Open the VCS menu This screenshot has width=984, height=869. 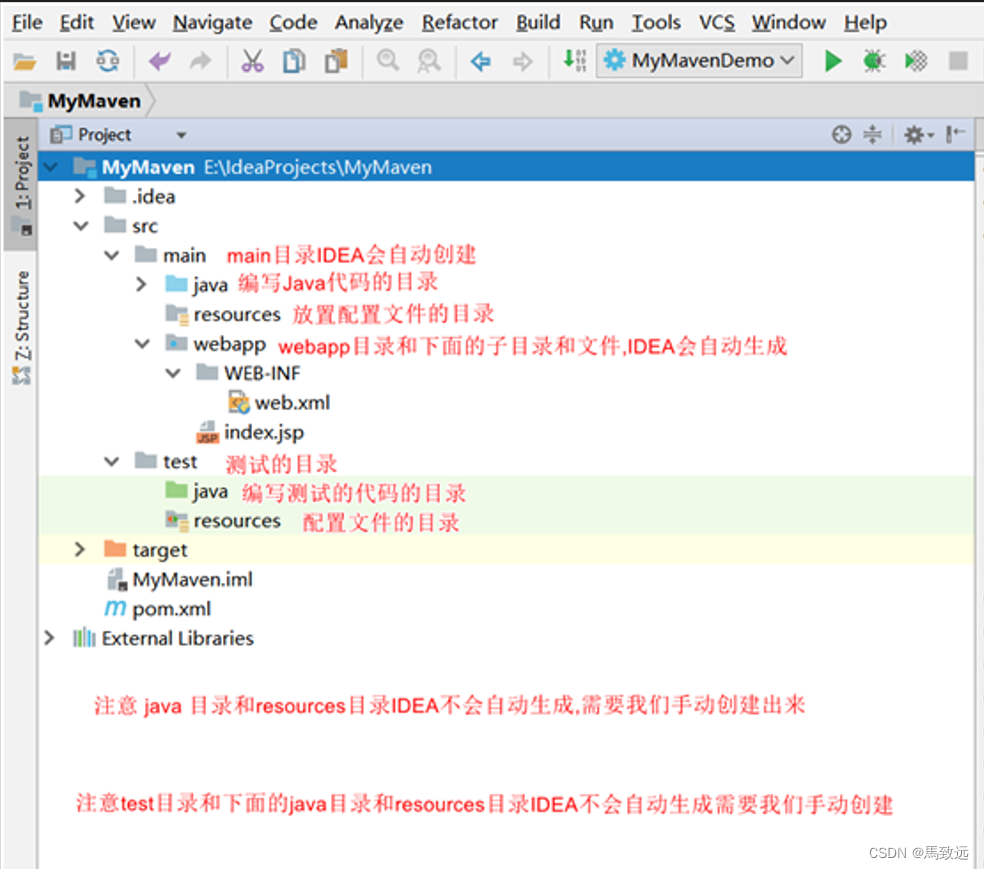click(717, 23)
